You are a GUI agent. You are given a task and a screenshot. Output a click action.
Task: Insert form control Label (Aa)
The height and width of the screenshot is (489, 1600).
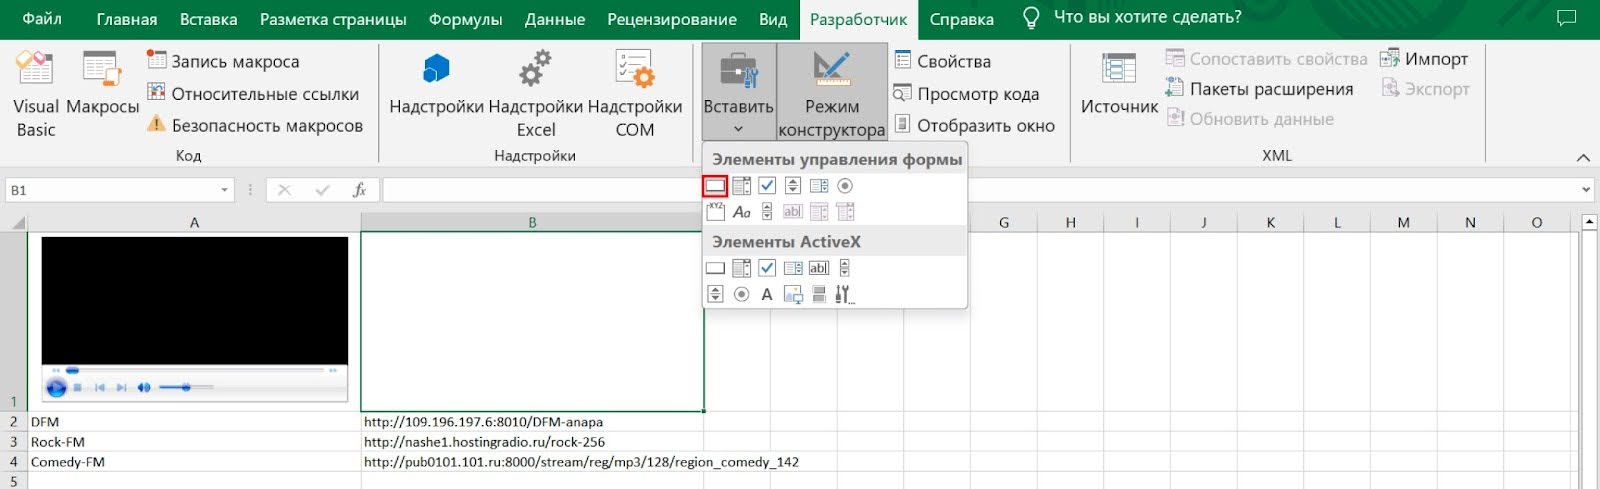(741, 211)
